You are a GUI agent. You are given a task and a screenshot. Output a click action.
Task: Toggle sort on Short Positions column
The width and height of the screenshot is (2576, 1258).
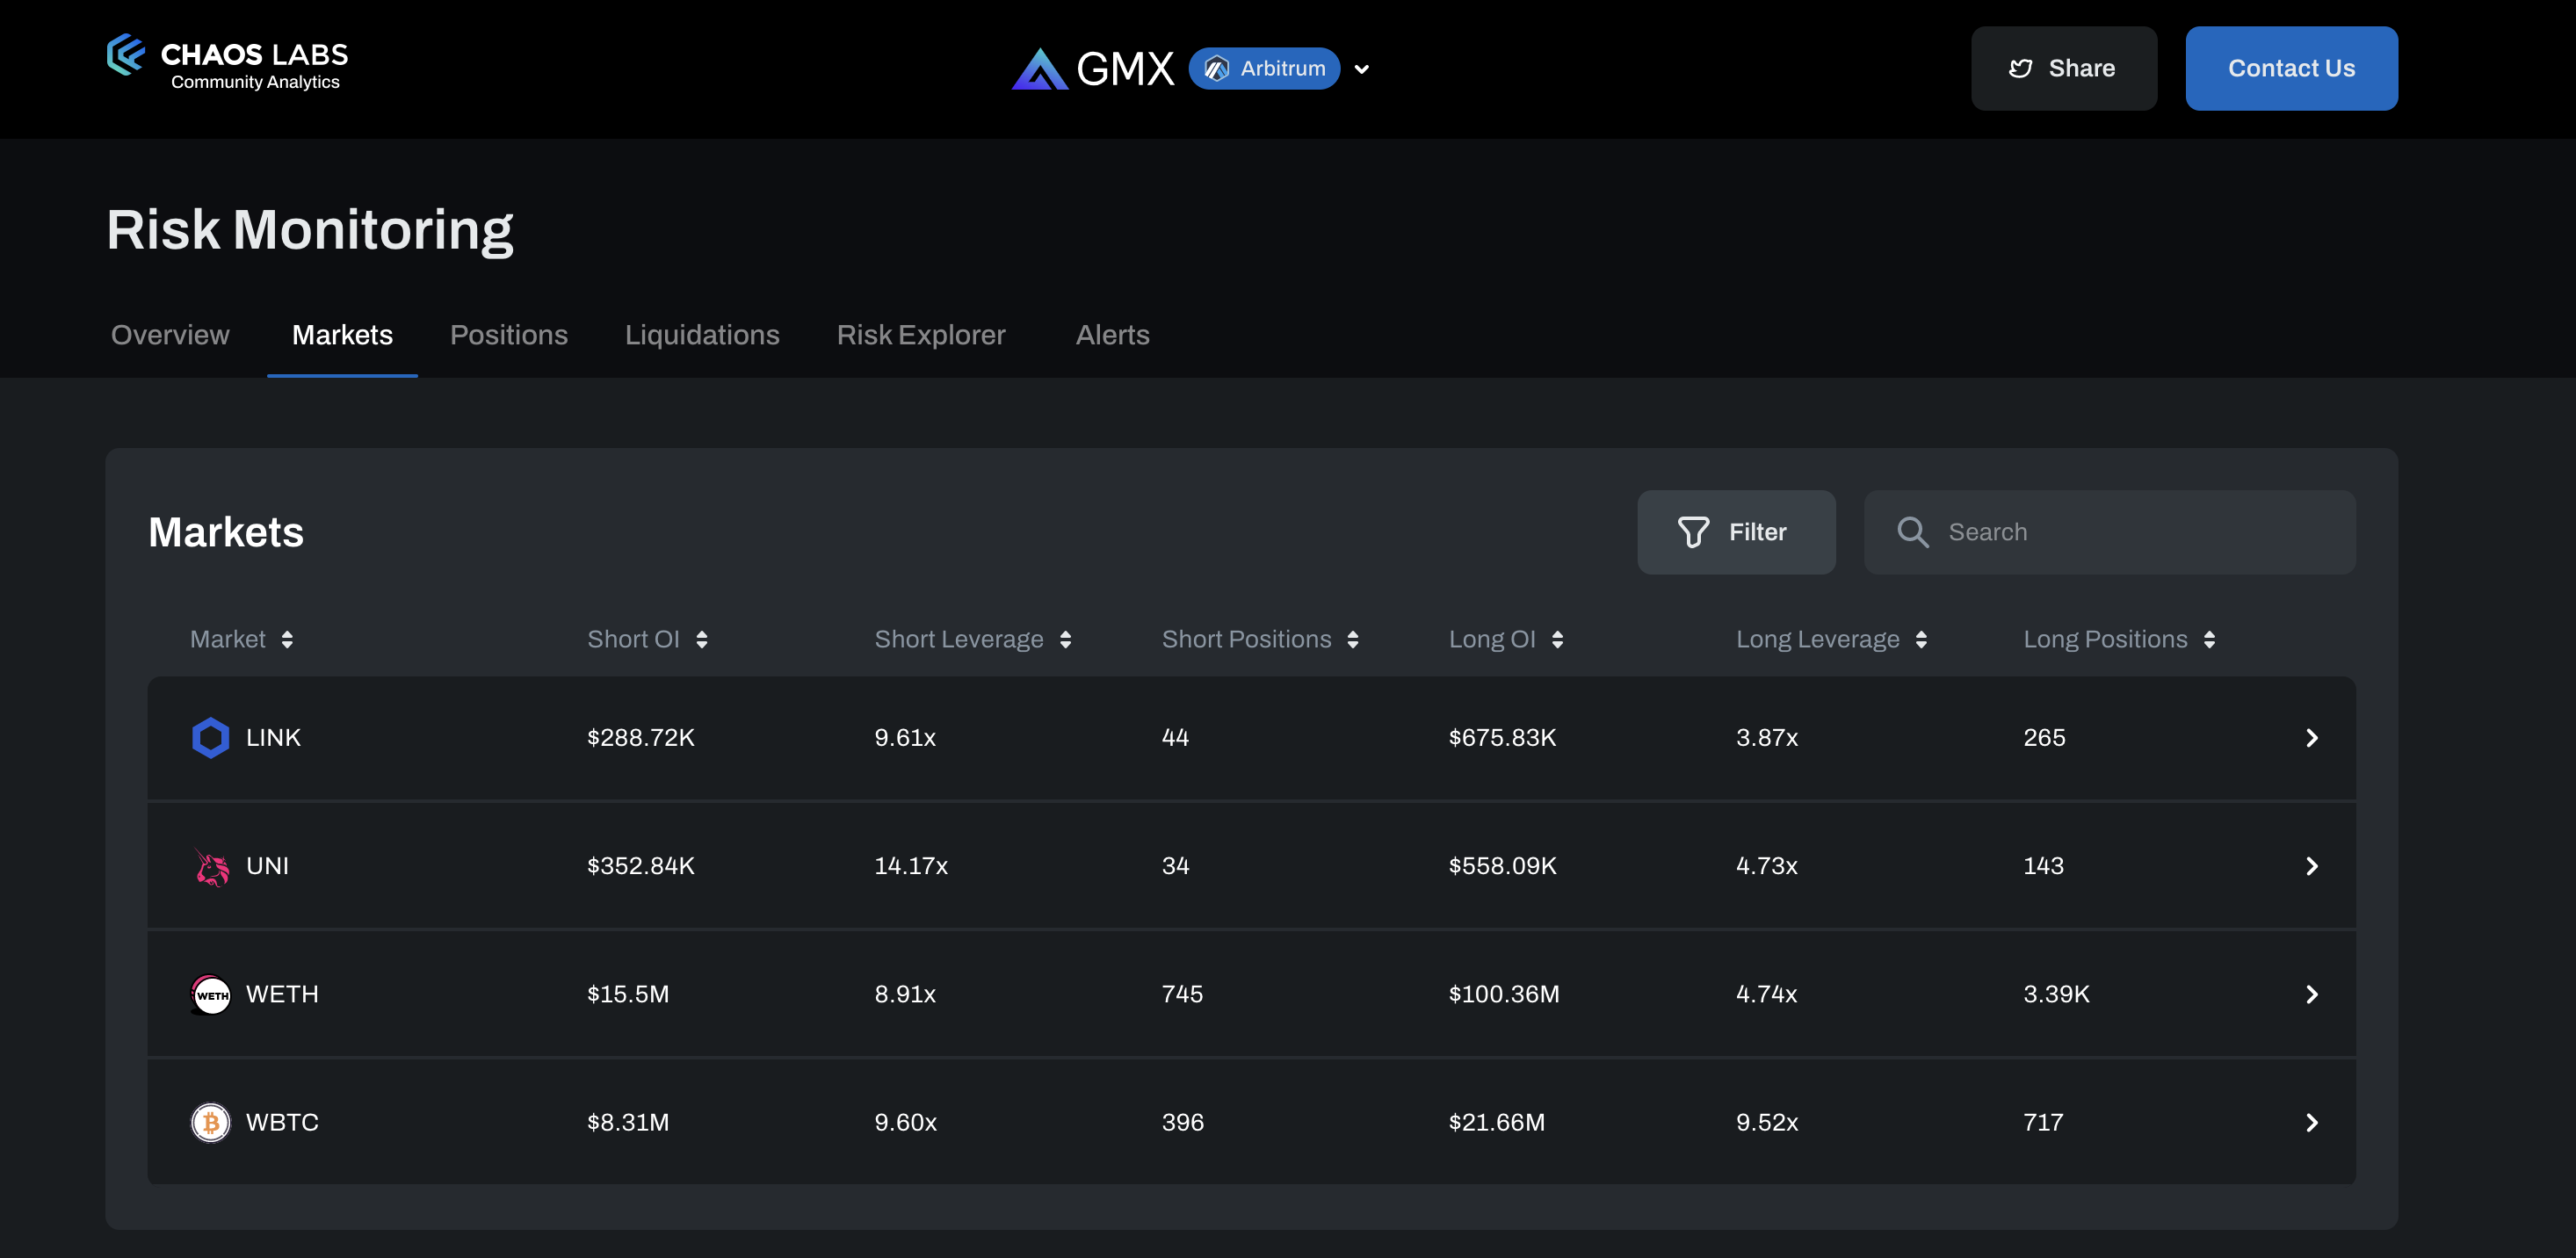pos(1353,640)
